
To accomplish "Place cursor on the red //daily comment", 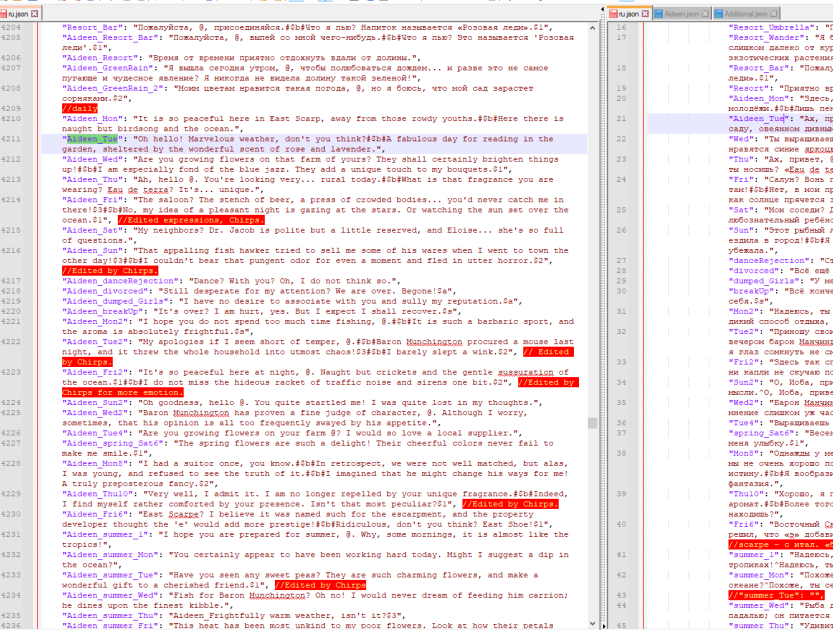I will [80, 108].
